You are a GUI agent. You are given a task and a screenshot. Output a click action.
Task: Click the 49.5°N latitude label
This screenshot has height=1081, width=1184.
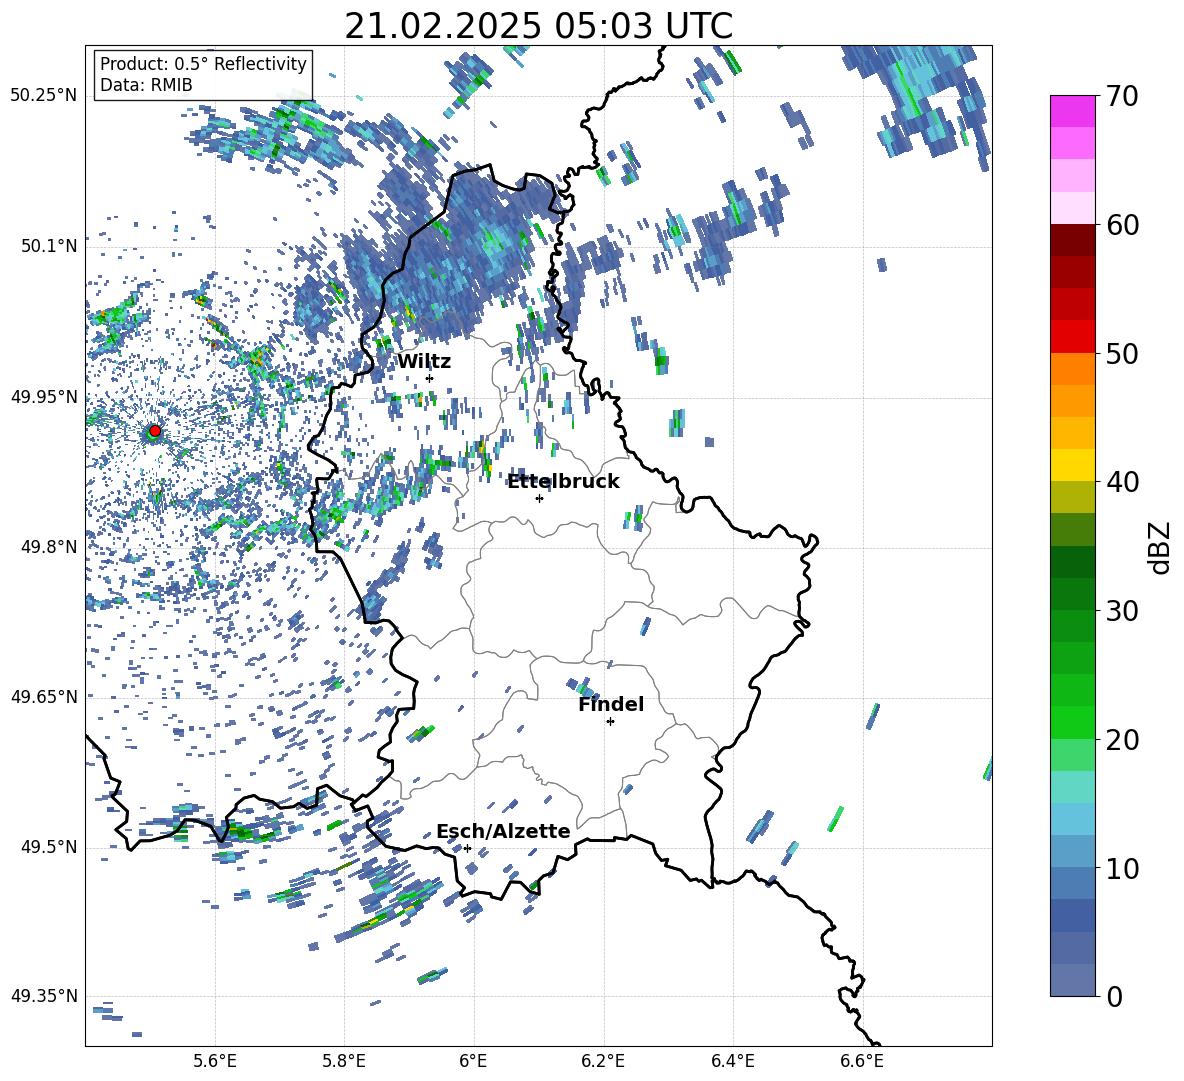pyautogui.click(x=50, y=847)
